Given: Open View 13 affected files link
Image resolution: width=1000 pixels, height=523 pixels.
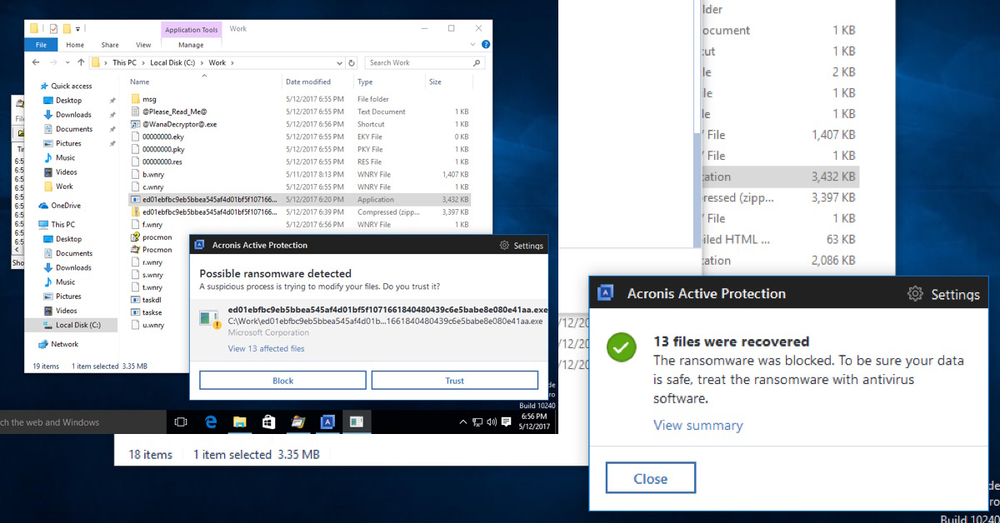Looking at the screenshot, I should click(266, 348).
